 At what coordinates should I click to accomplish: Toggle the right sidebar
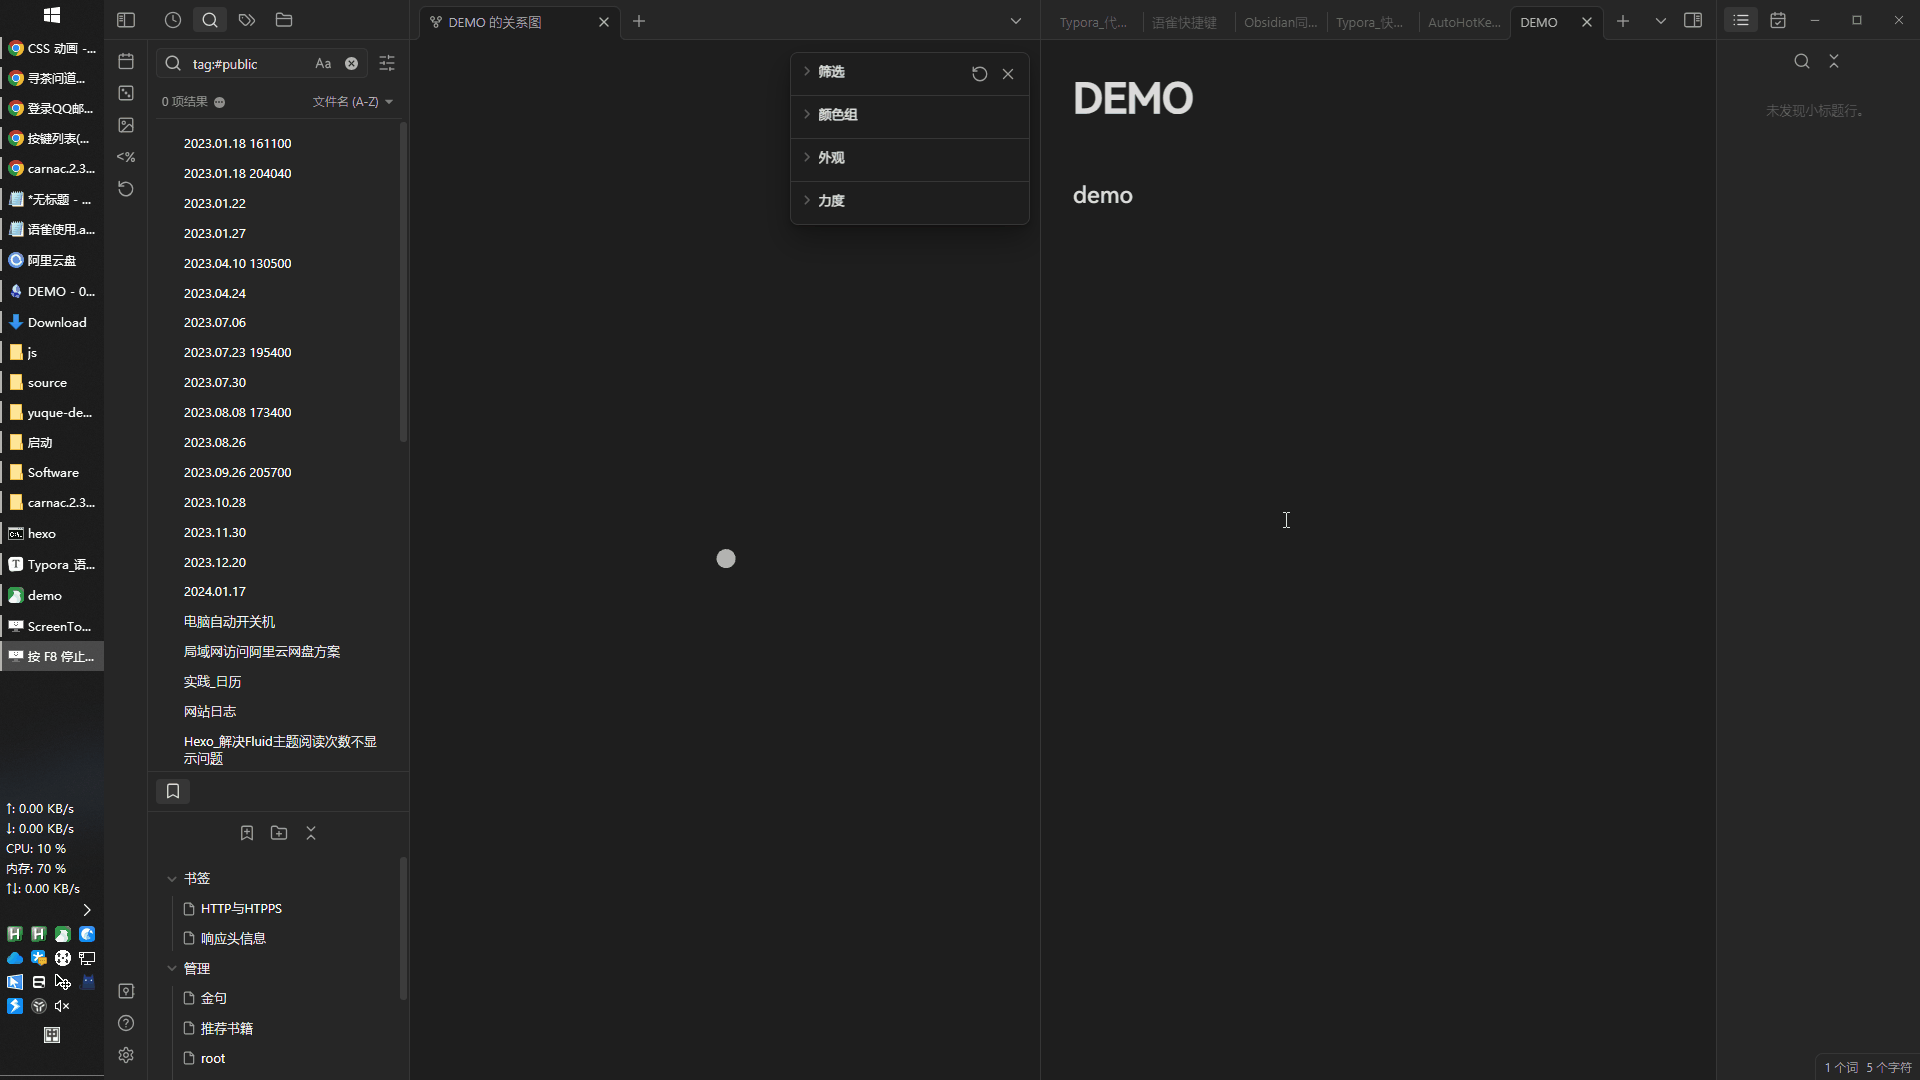tap(1693, 20)
